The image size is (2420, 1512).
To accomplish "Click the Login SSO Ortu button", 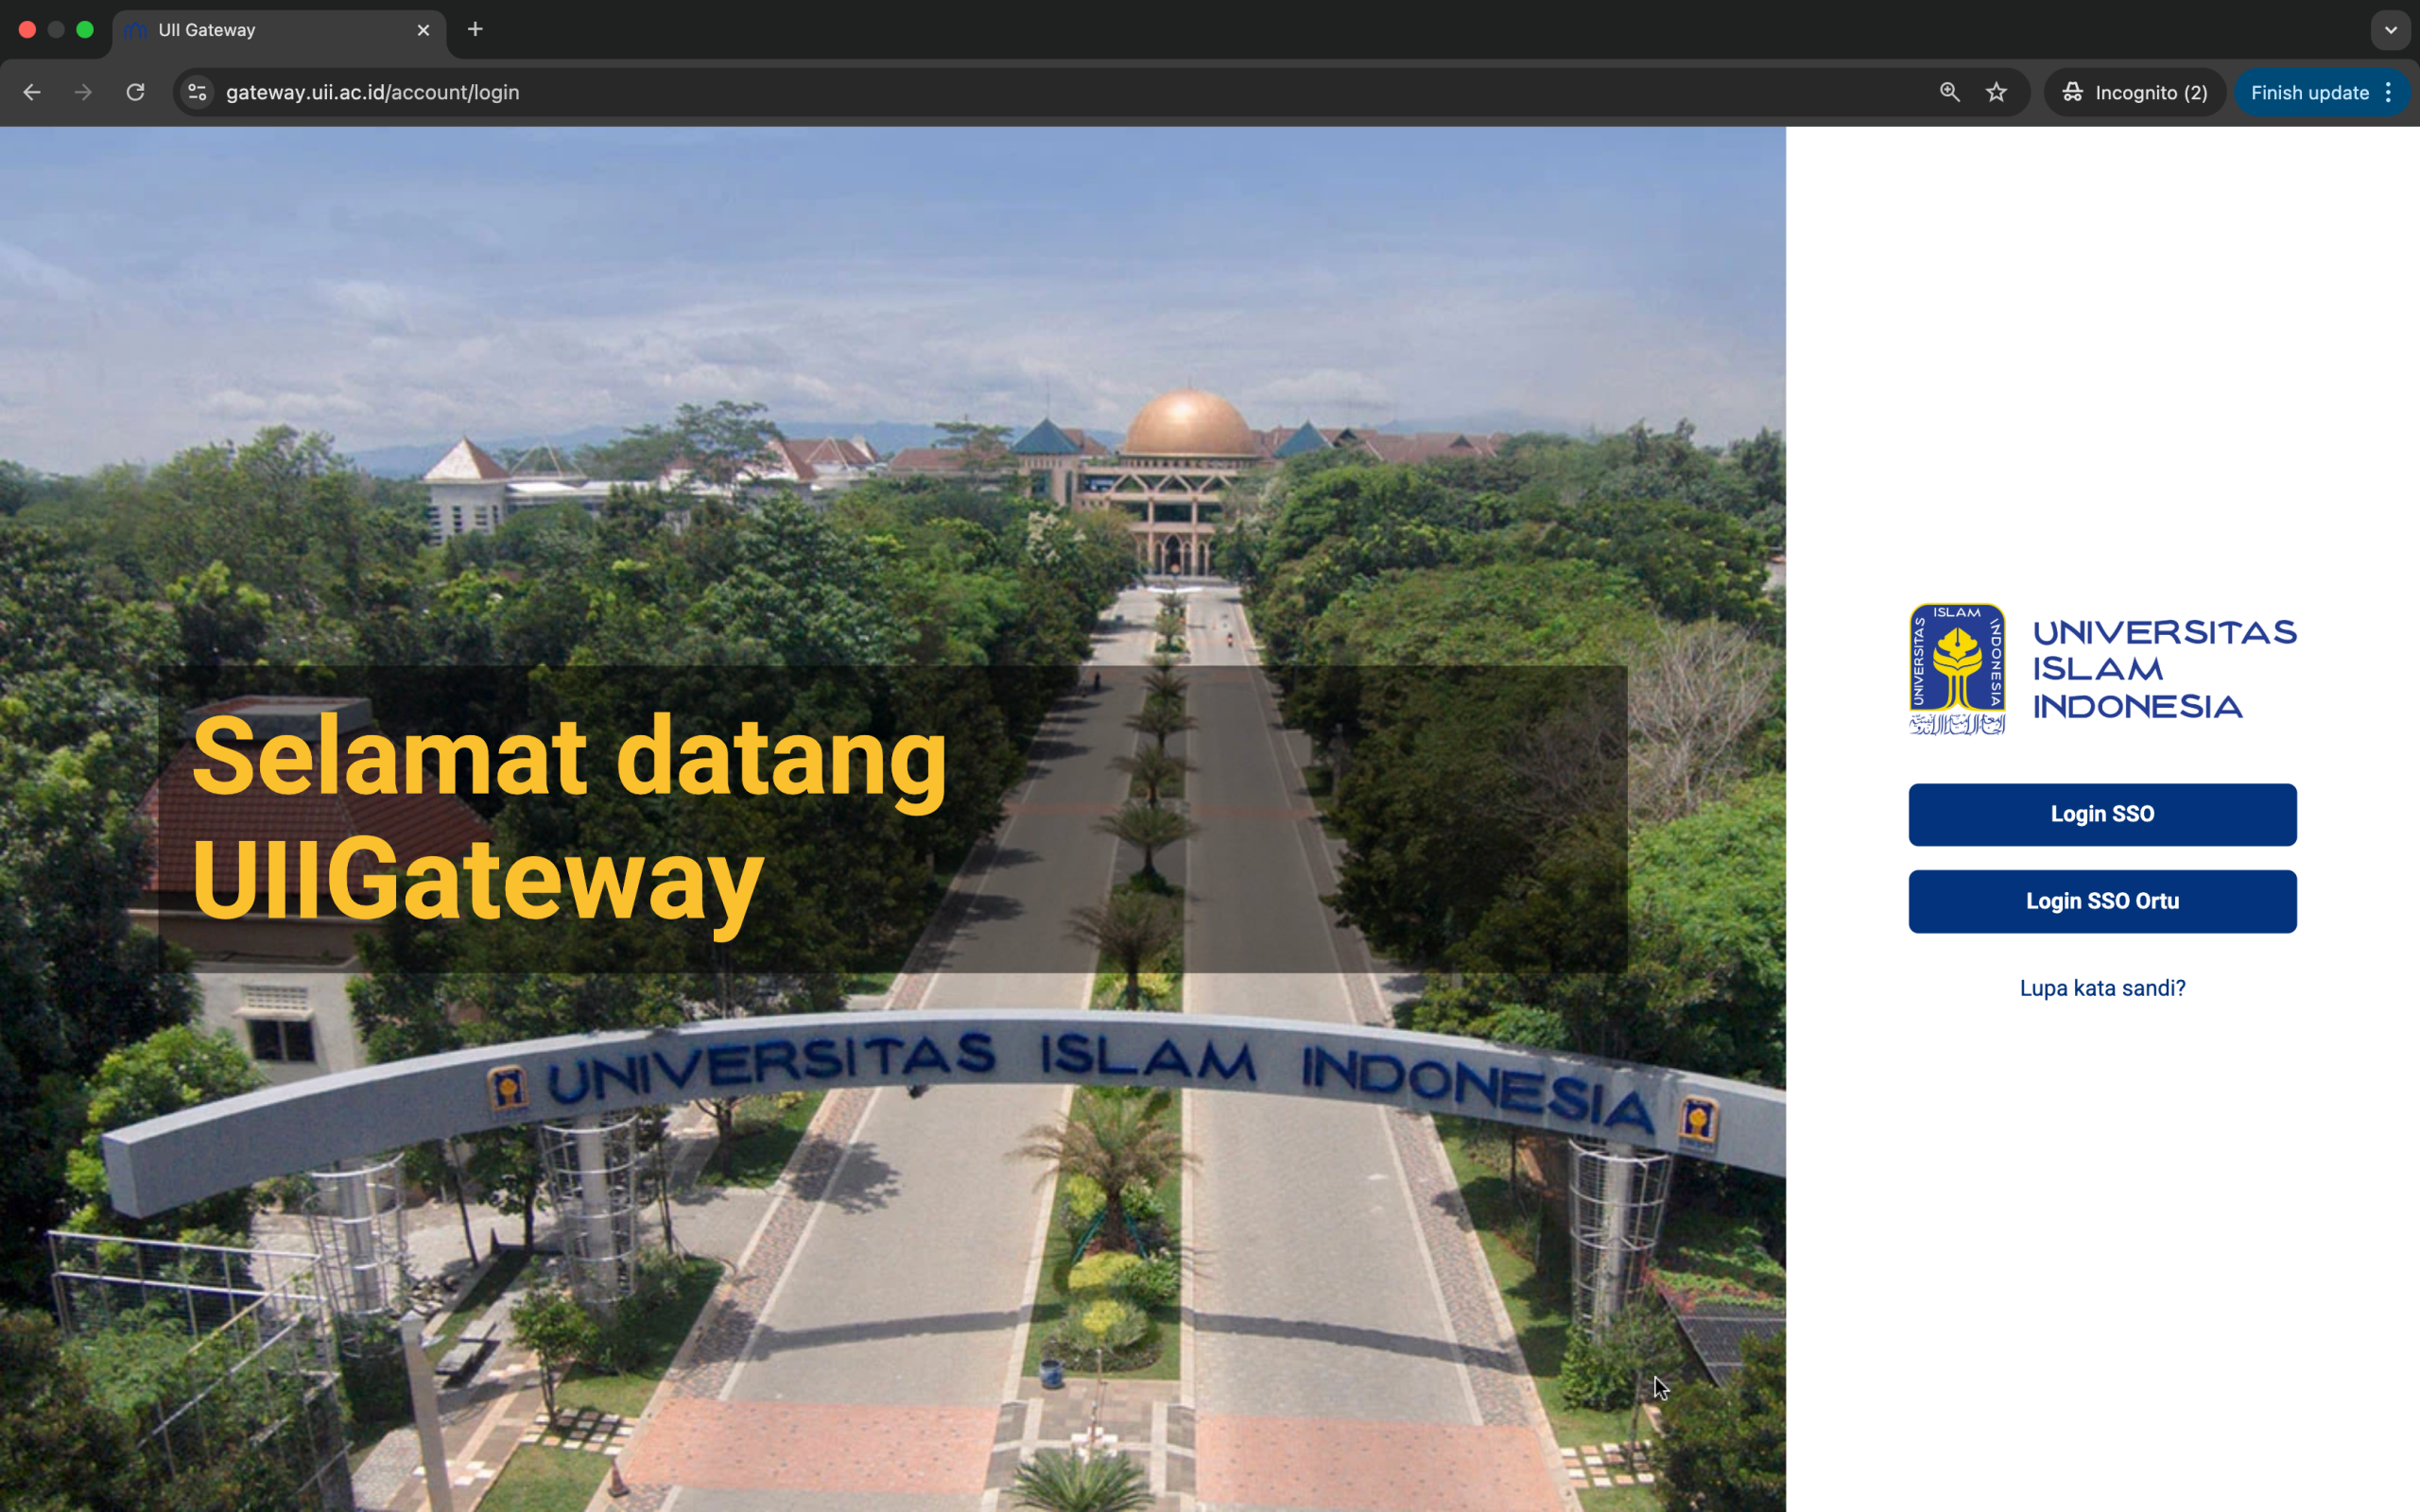I will (x=2102, y=901).
